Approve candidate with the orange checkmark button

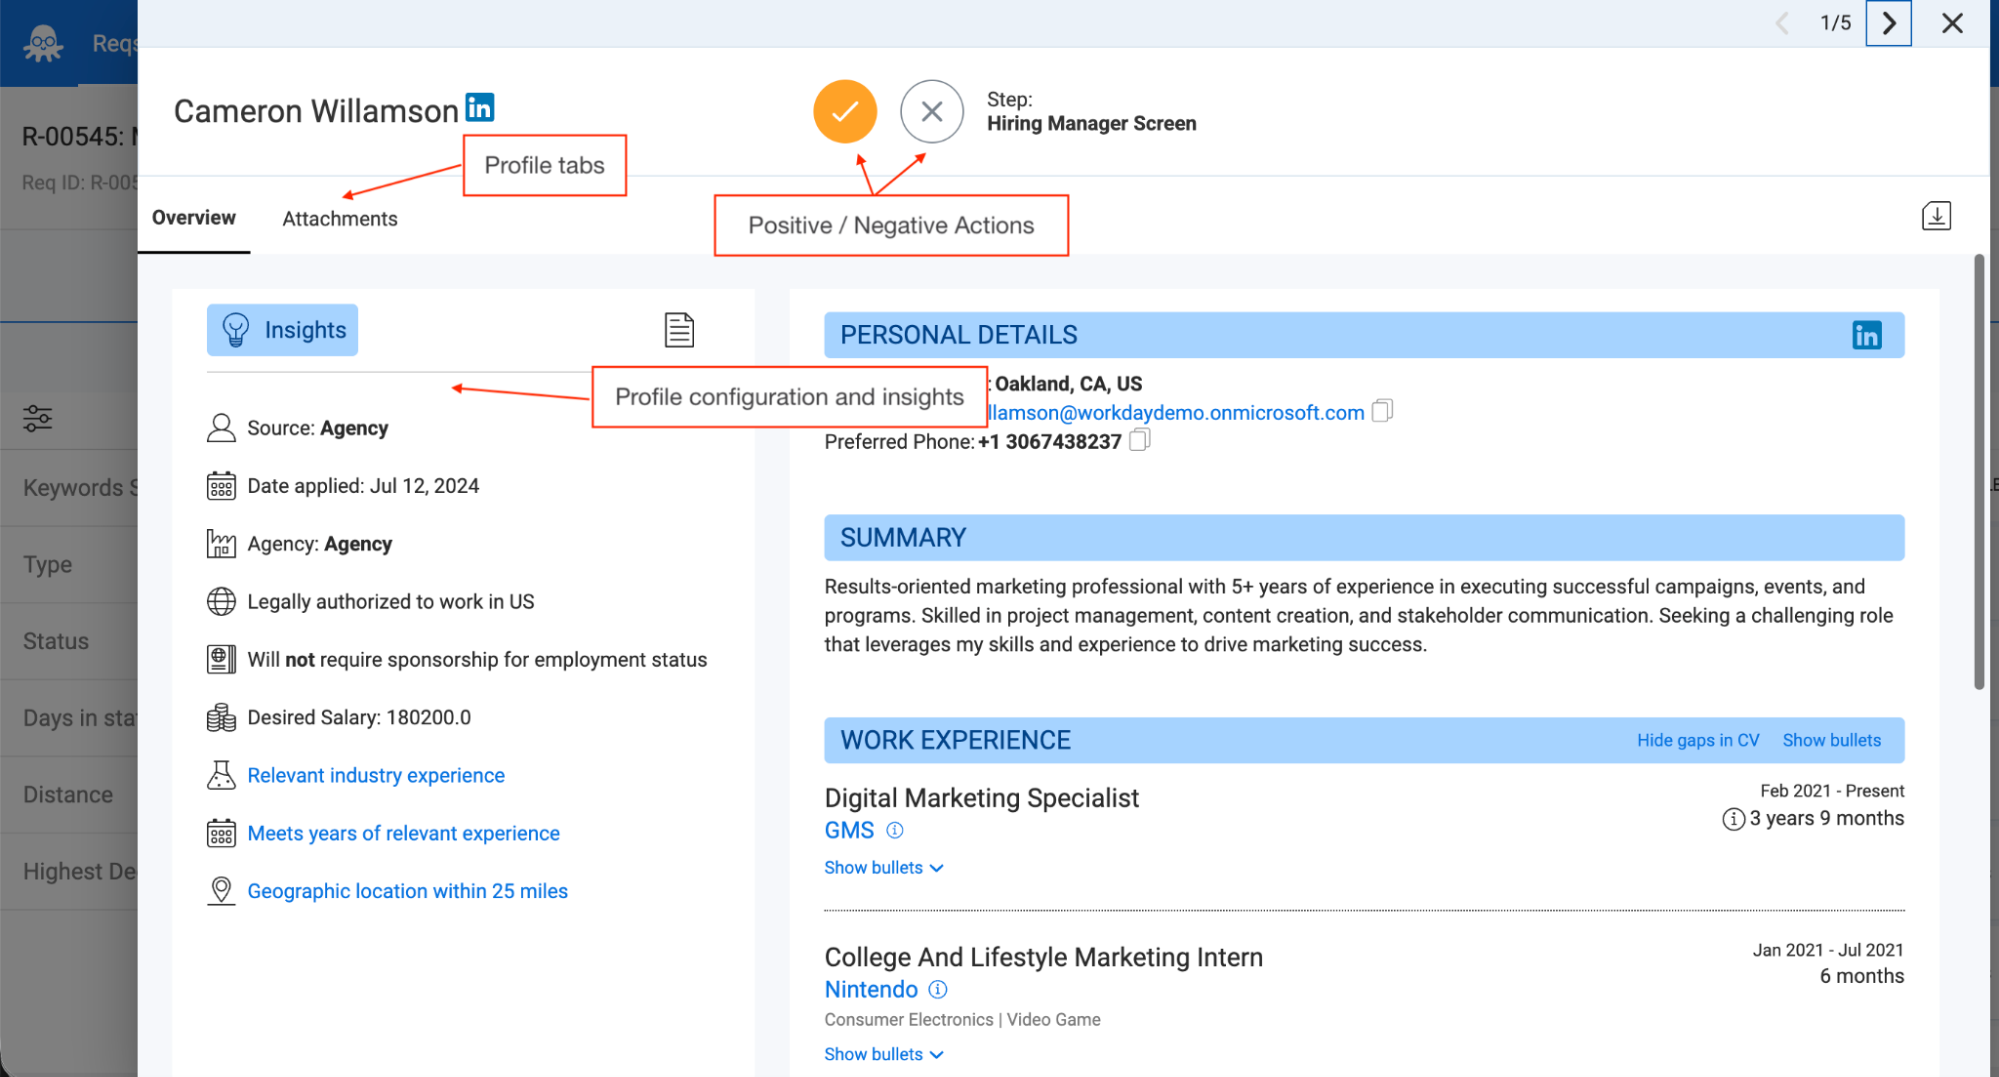[x=845, y=111]
